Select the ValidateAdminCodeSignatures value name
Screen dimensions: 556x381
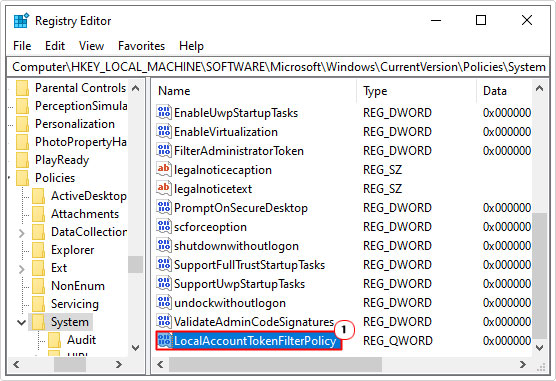pos(254,322)
